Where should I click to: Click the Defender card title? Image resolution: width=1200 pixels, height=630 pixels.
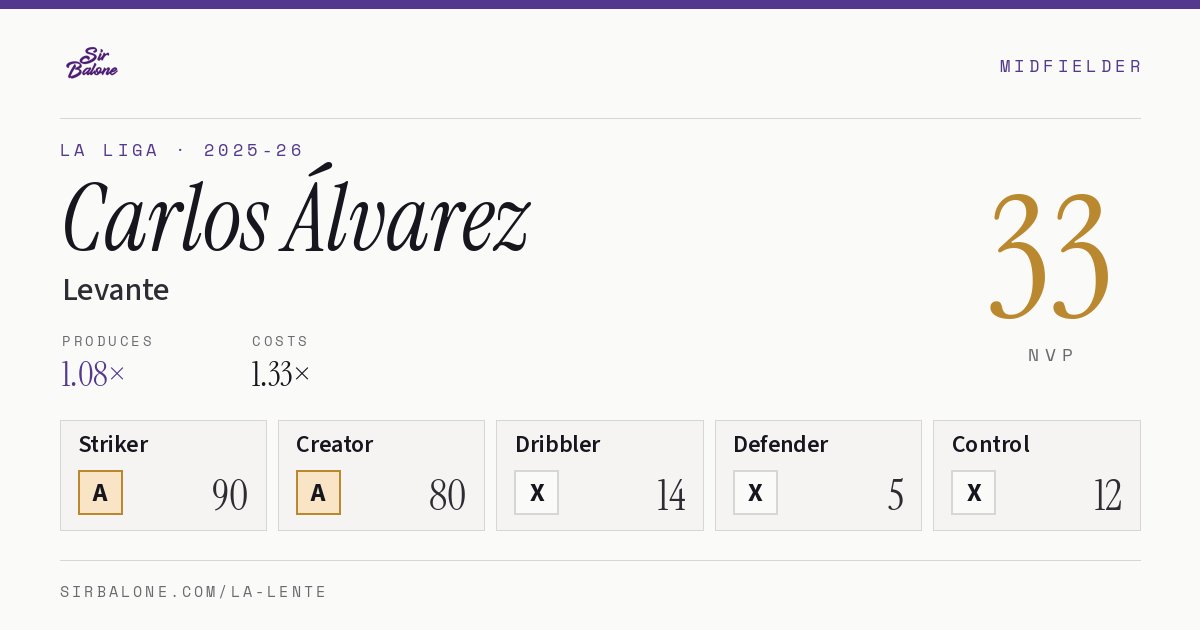pos(780,444)
